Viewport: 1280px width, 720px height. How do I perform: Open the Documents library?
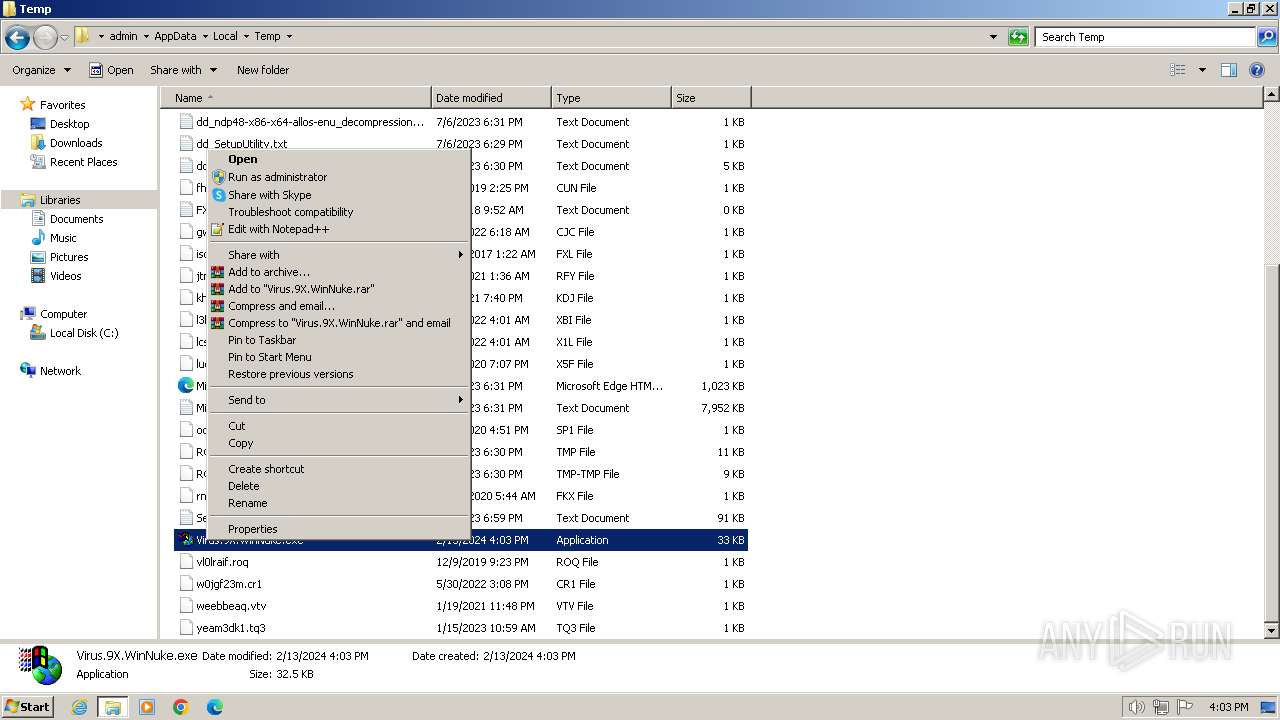pyautogui.click(x=76, y=219)
